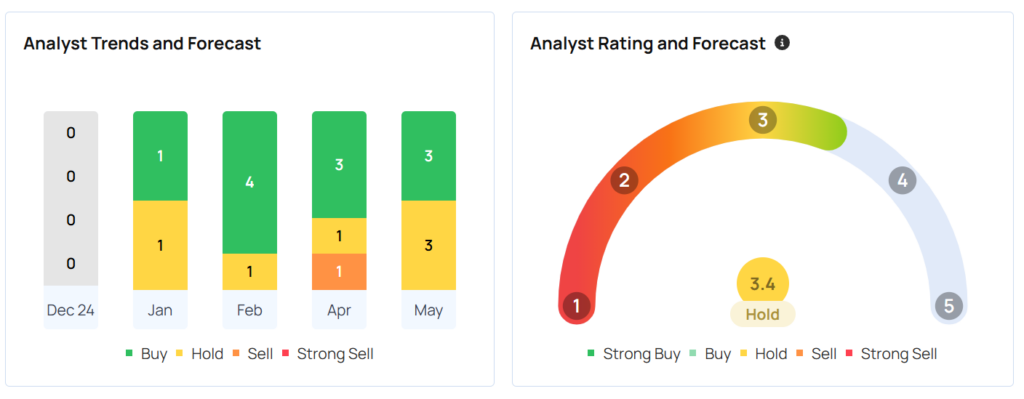Click the Hold rating badge below score
Screen dimensions: 1024x399
[763, 314]
